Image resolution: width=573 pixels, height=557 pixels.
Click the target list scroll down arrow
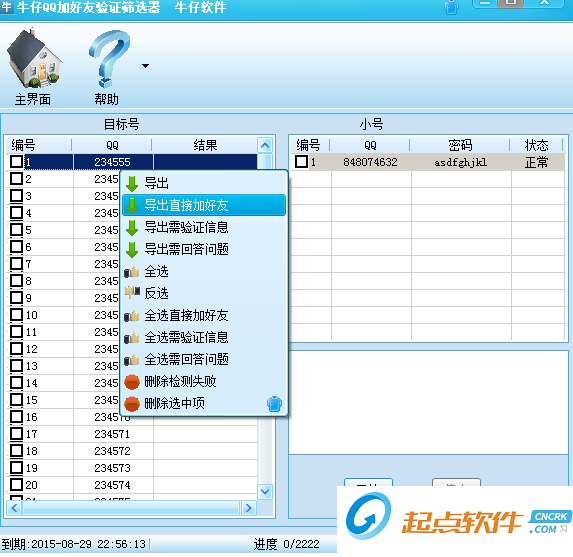(265, 492)
